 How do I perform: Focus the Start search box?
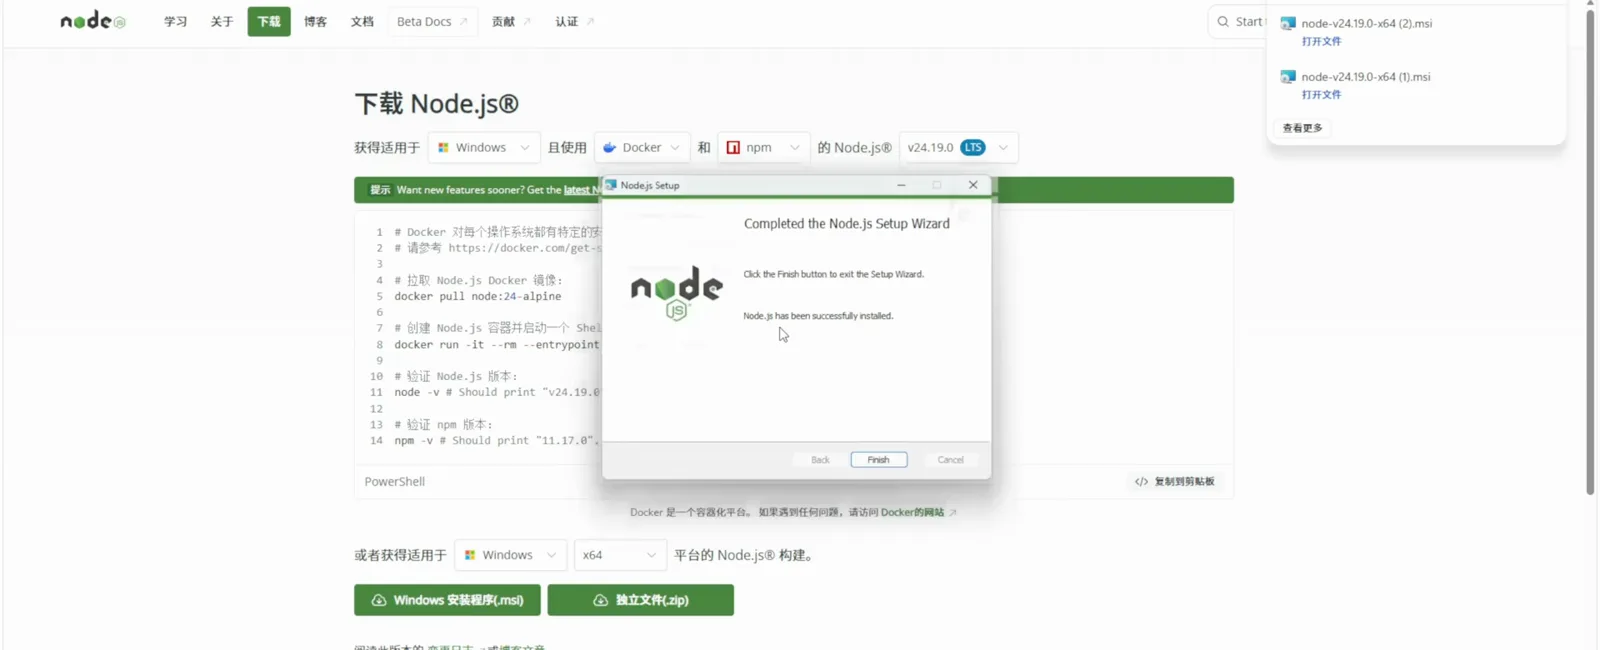pyautogui.click(x=1238, y=21)
